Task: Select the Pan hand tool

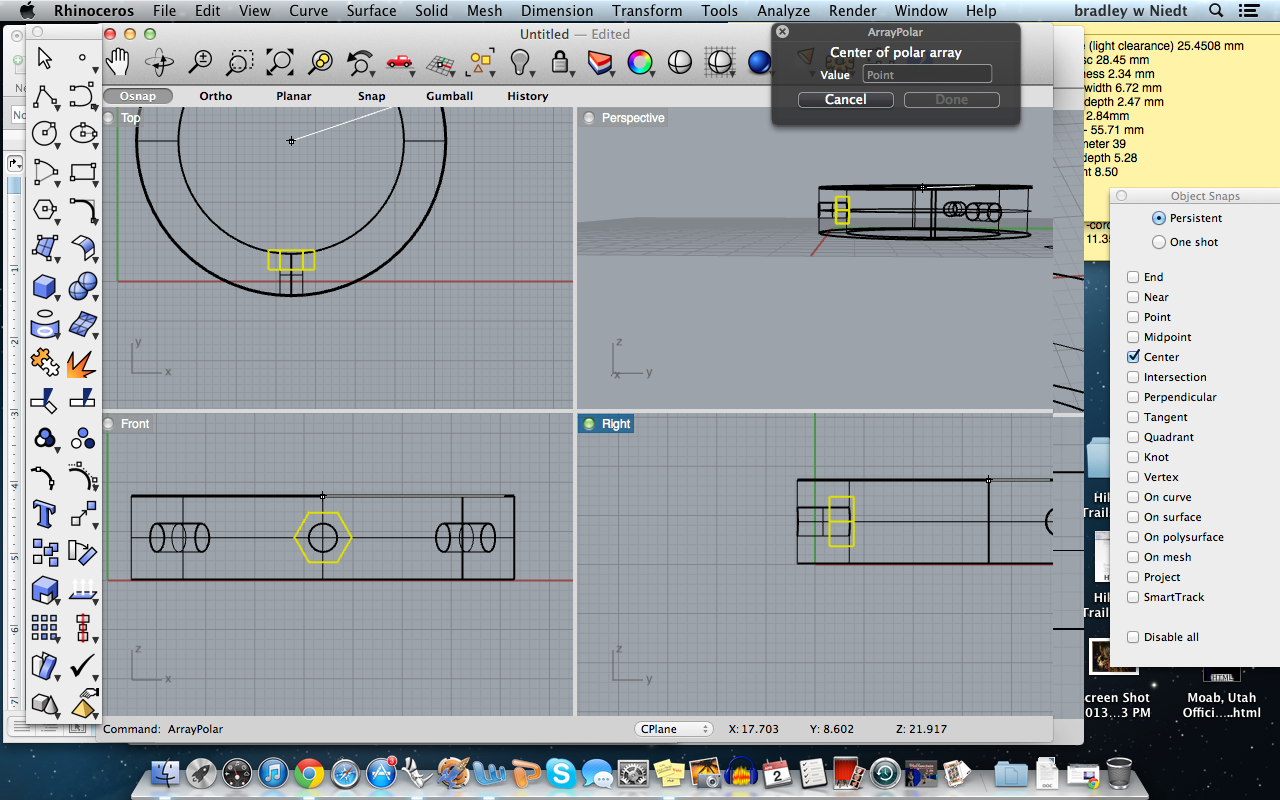Action: (119, 62)
